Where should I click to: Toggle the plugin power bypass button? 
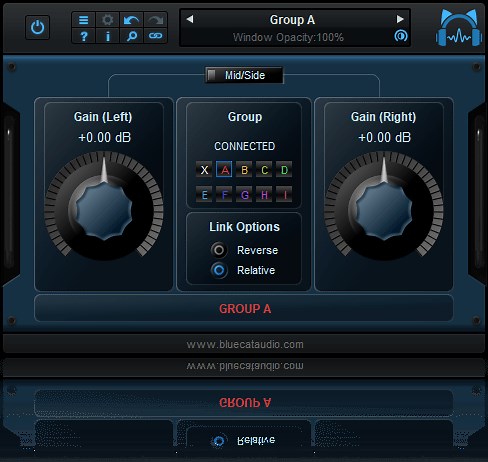37,27
